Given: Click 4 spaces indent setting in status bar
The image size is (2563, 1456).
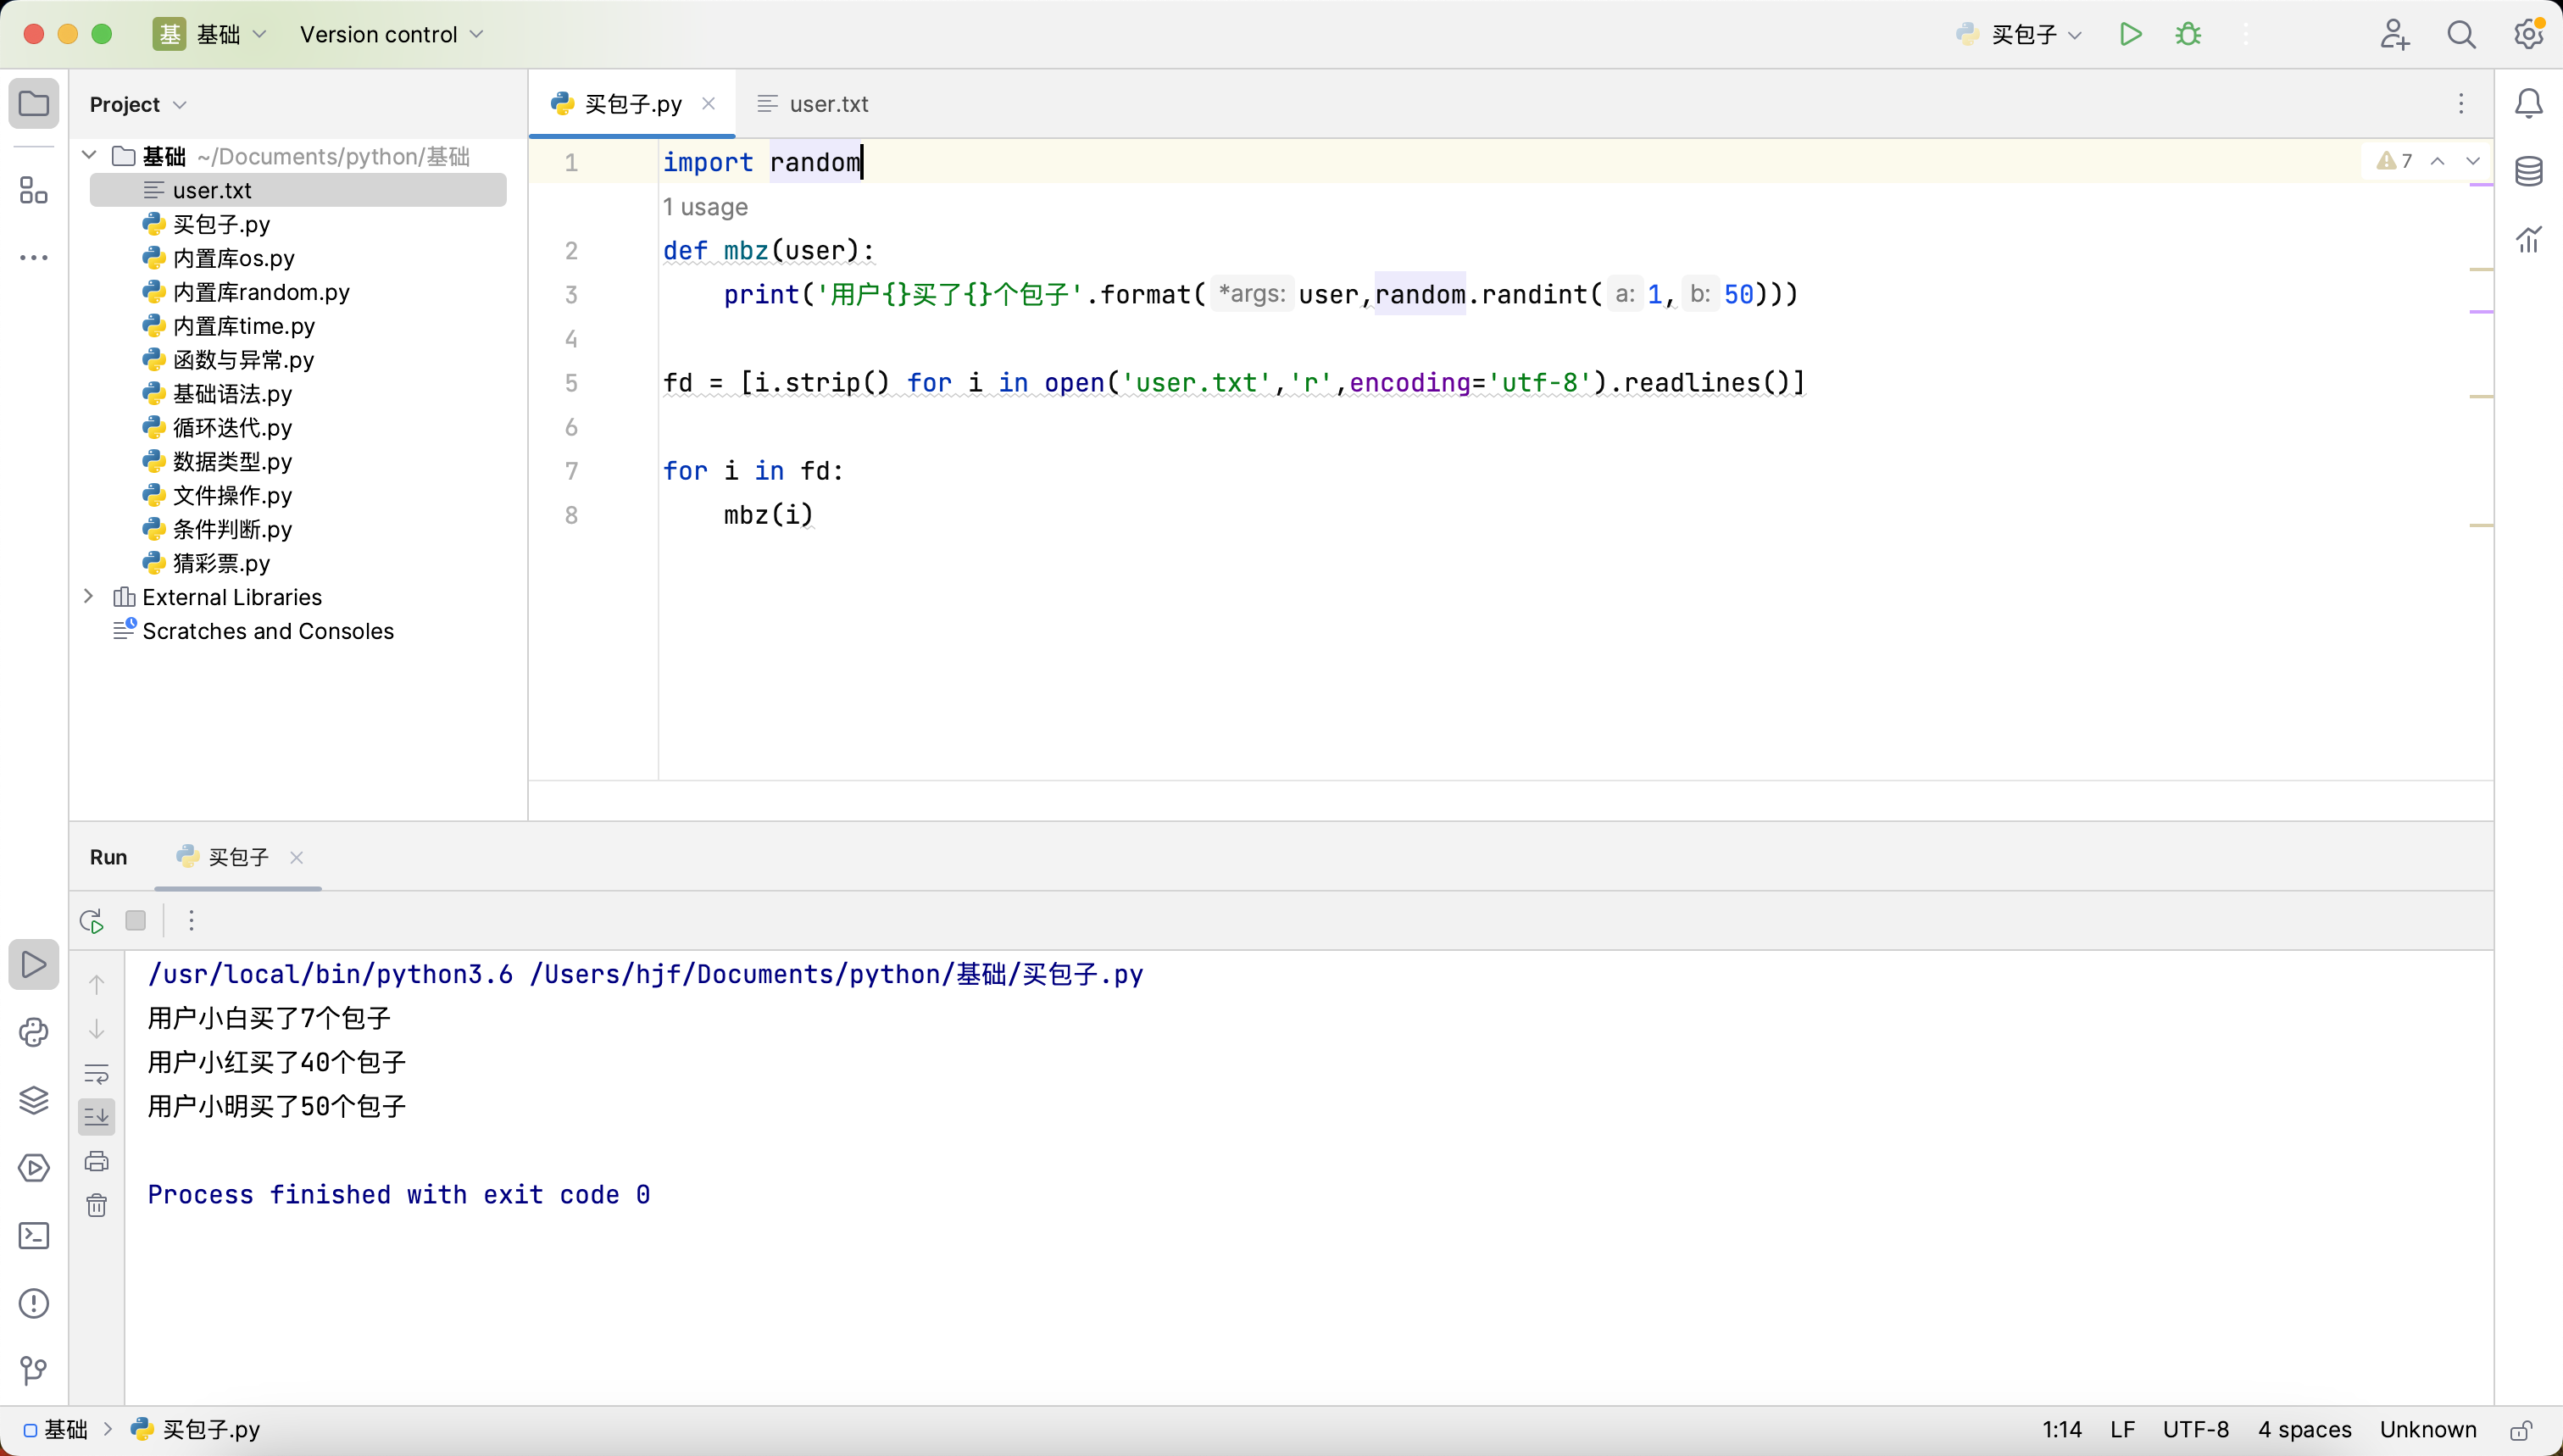Looking at the screenshot, I should tap(2304, 1430).
